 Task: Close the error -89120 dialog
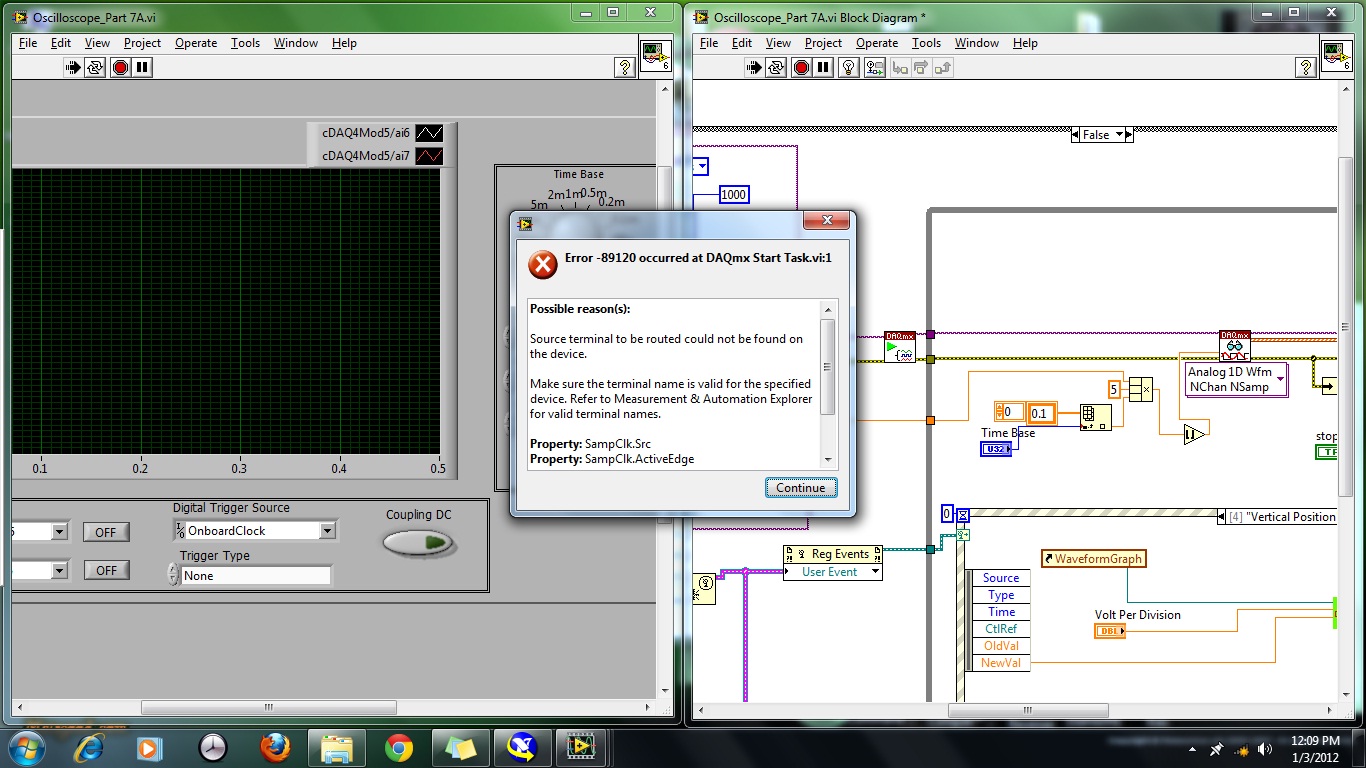pyautogui.click(x=827, y=221)
